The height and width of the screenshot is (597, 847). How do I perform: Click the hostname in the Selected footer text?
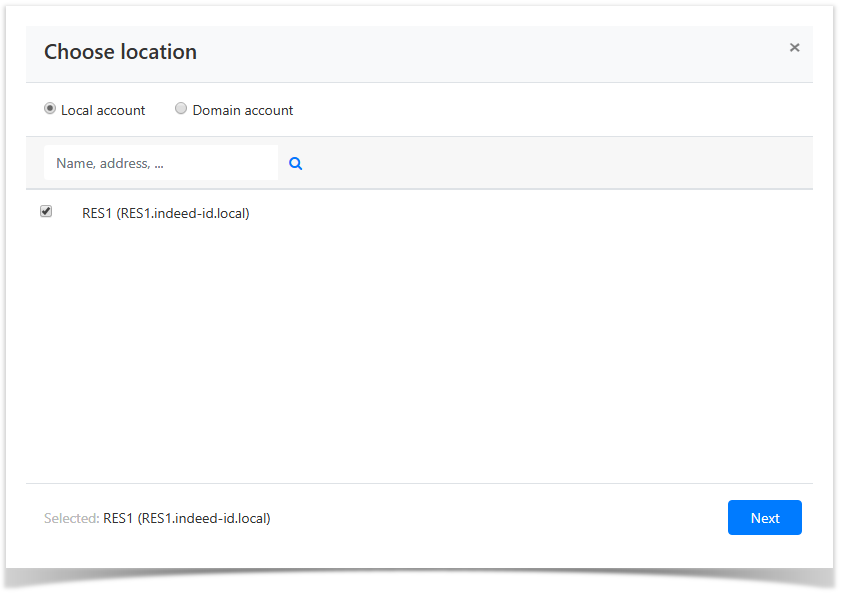coord(204,518)
